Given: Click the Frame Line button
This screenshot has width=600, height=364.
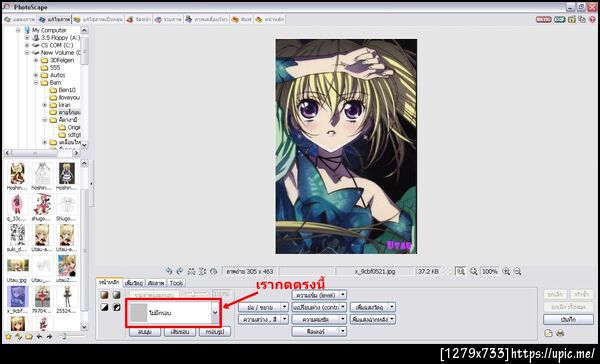Looking at the screenshot, I should pyautogui.click(x=179, y=332).
